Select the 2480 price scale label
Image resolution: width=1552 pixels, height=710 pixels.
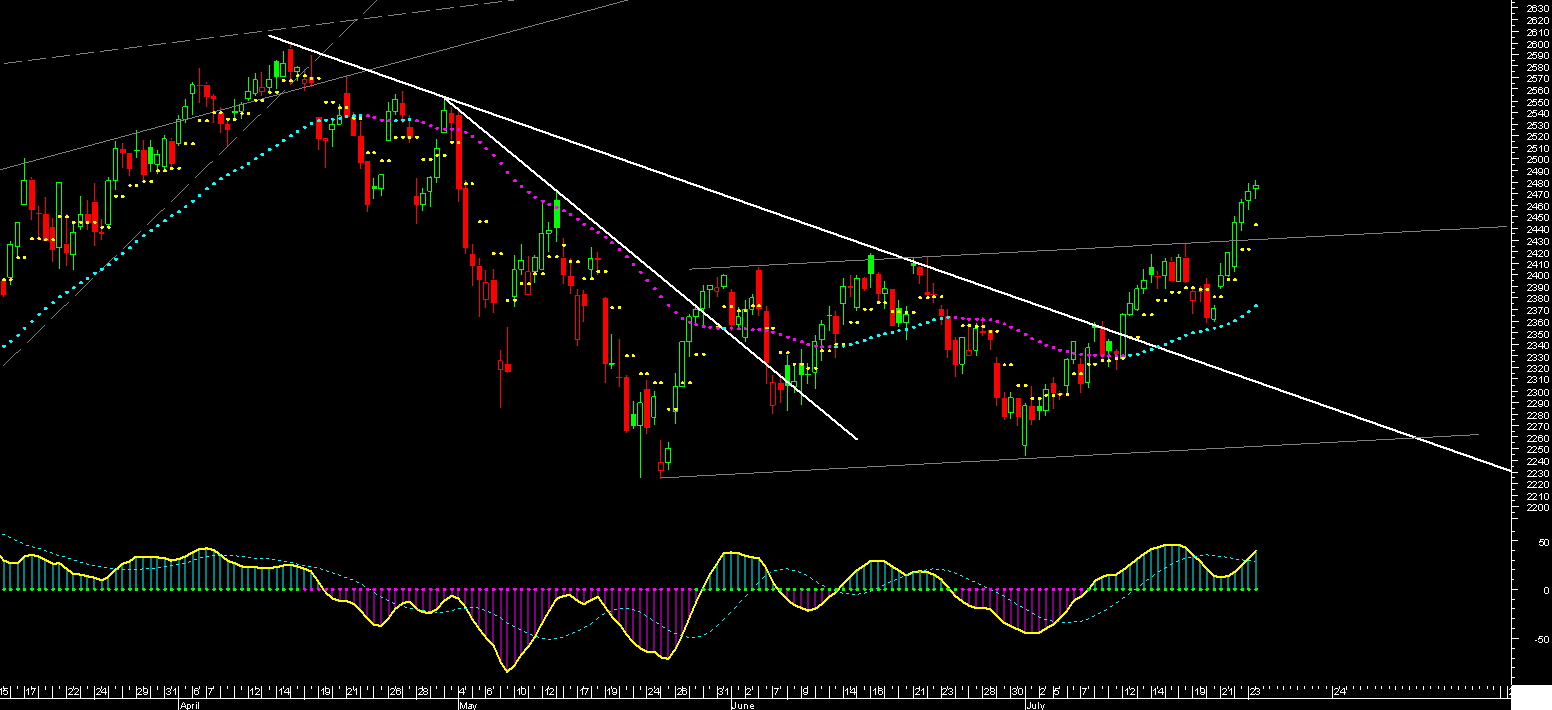pyautogui.click(x=1537, y=184)
